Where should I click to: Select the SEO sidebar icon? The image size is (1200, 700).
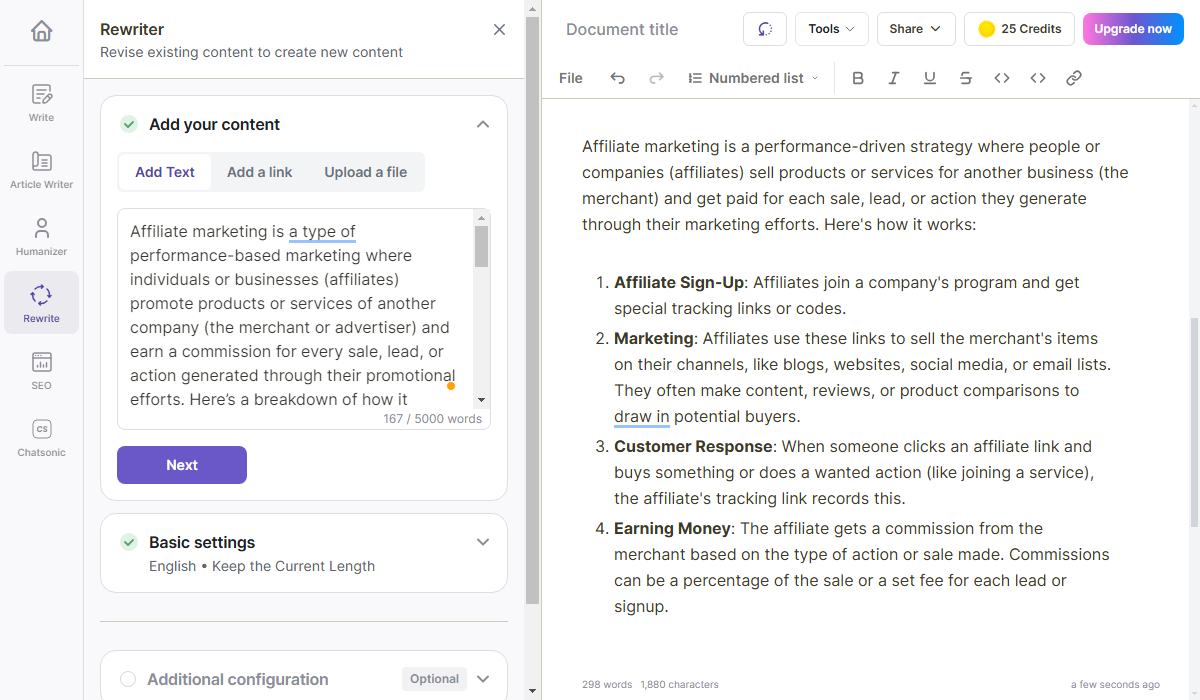point(41,370)
